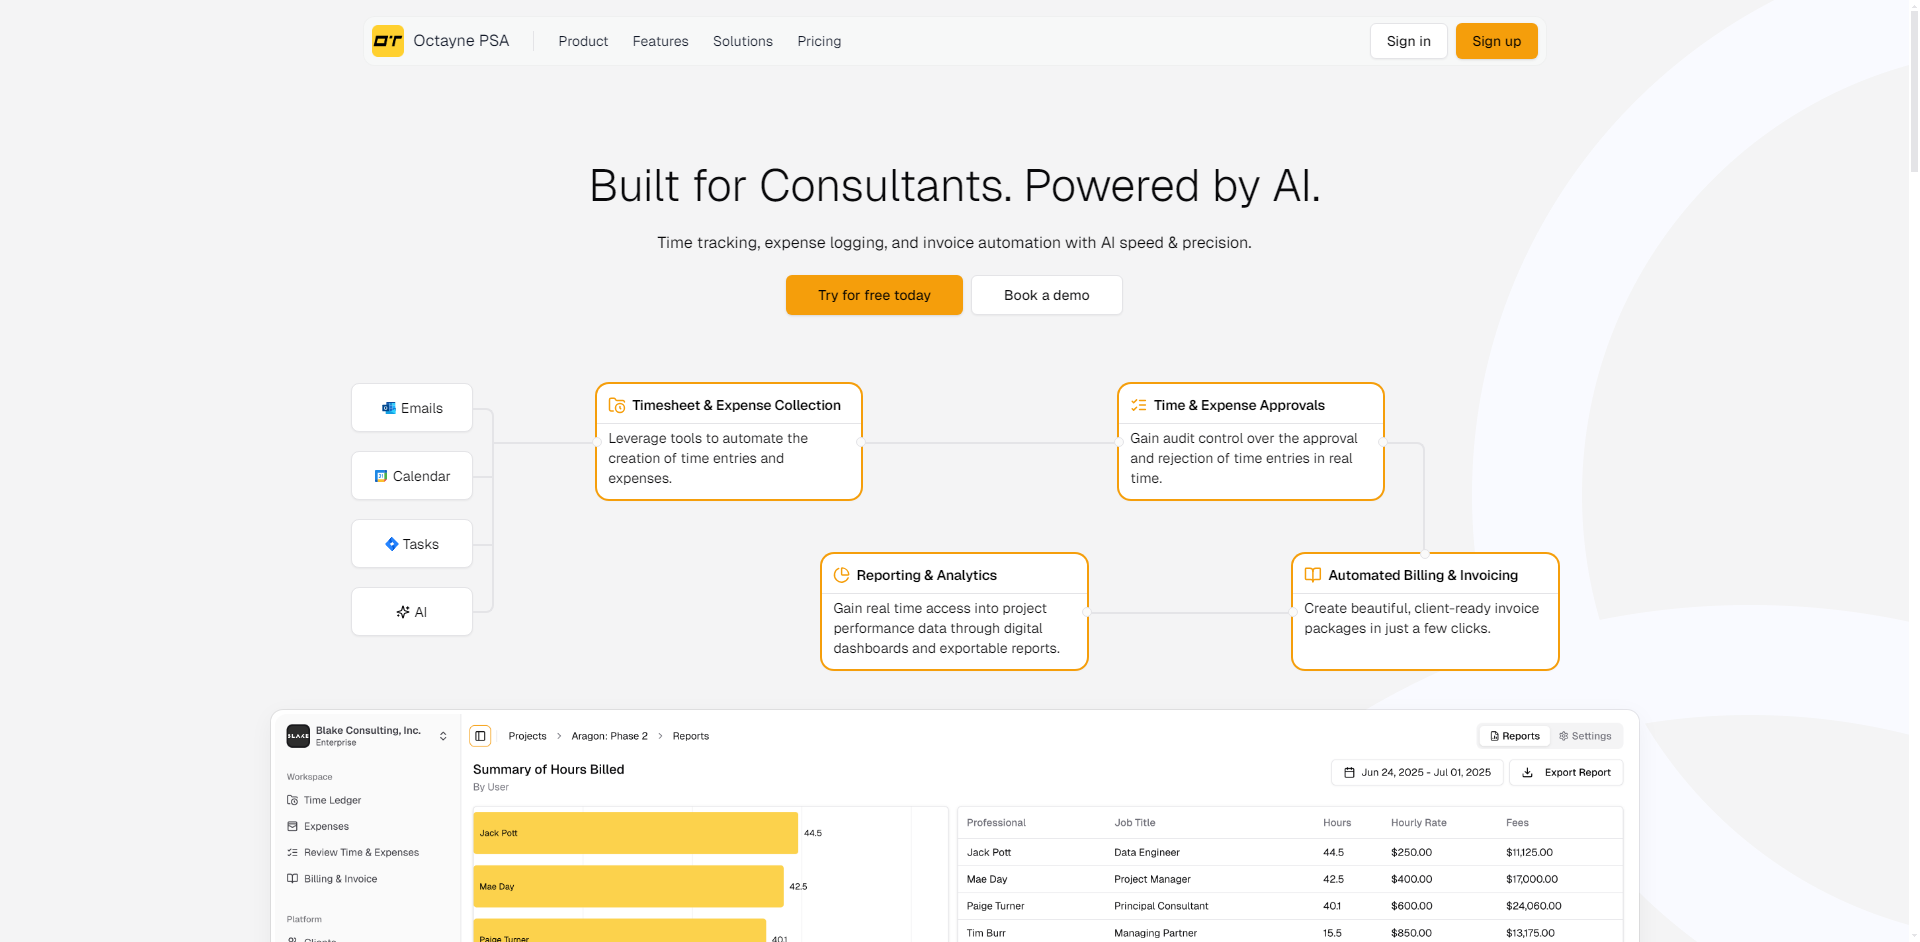Open the Product navigation menu
The width and height of the screenshot is (1920, 942).
(583, 41)
